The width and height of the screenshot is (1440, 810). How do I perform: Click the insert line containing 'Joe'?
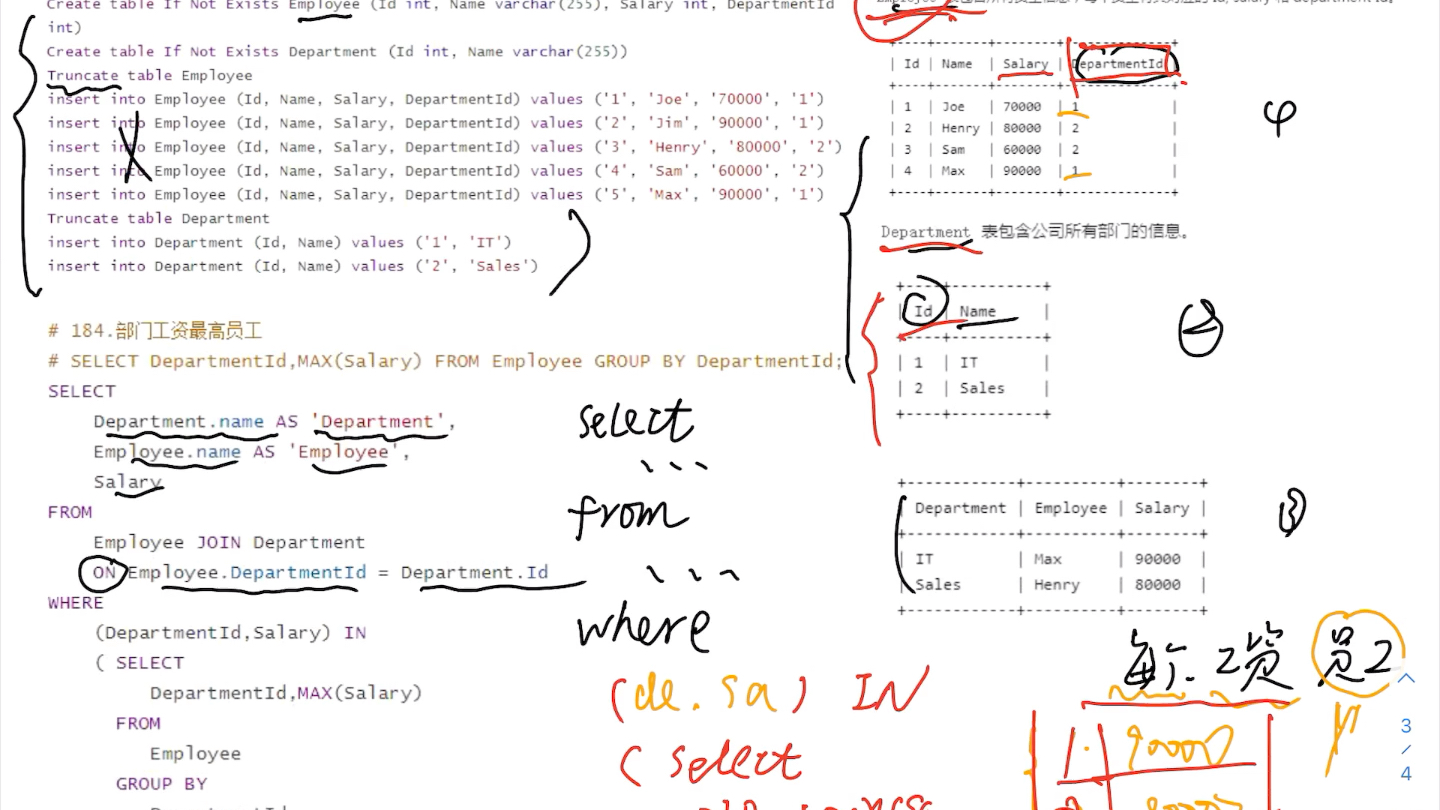pos(435,99)
